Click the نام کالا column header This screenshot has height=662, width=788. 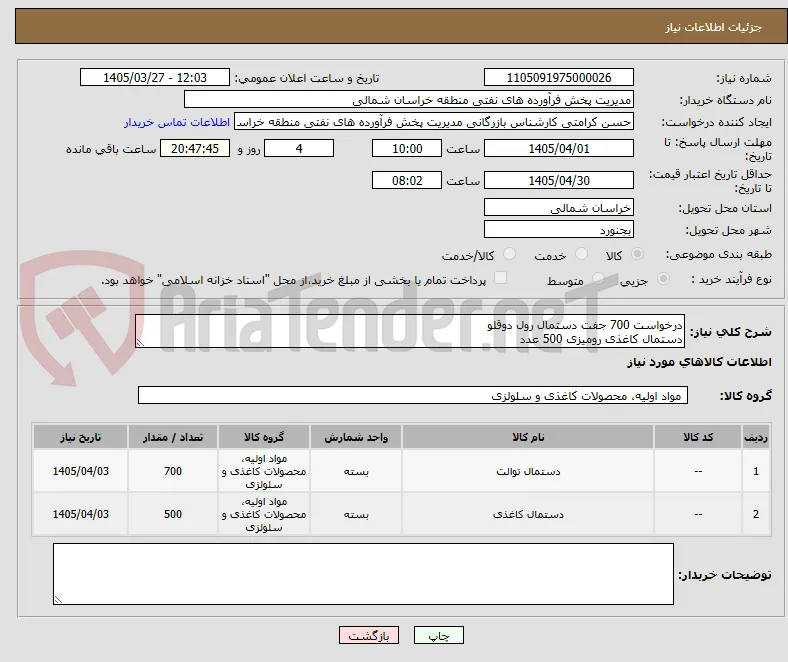528,437
